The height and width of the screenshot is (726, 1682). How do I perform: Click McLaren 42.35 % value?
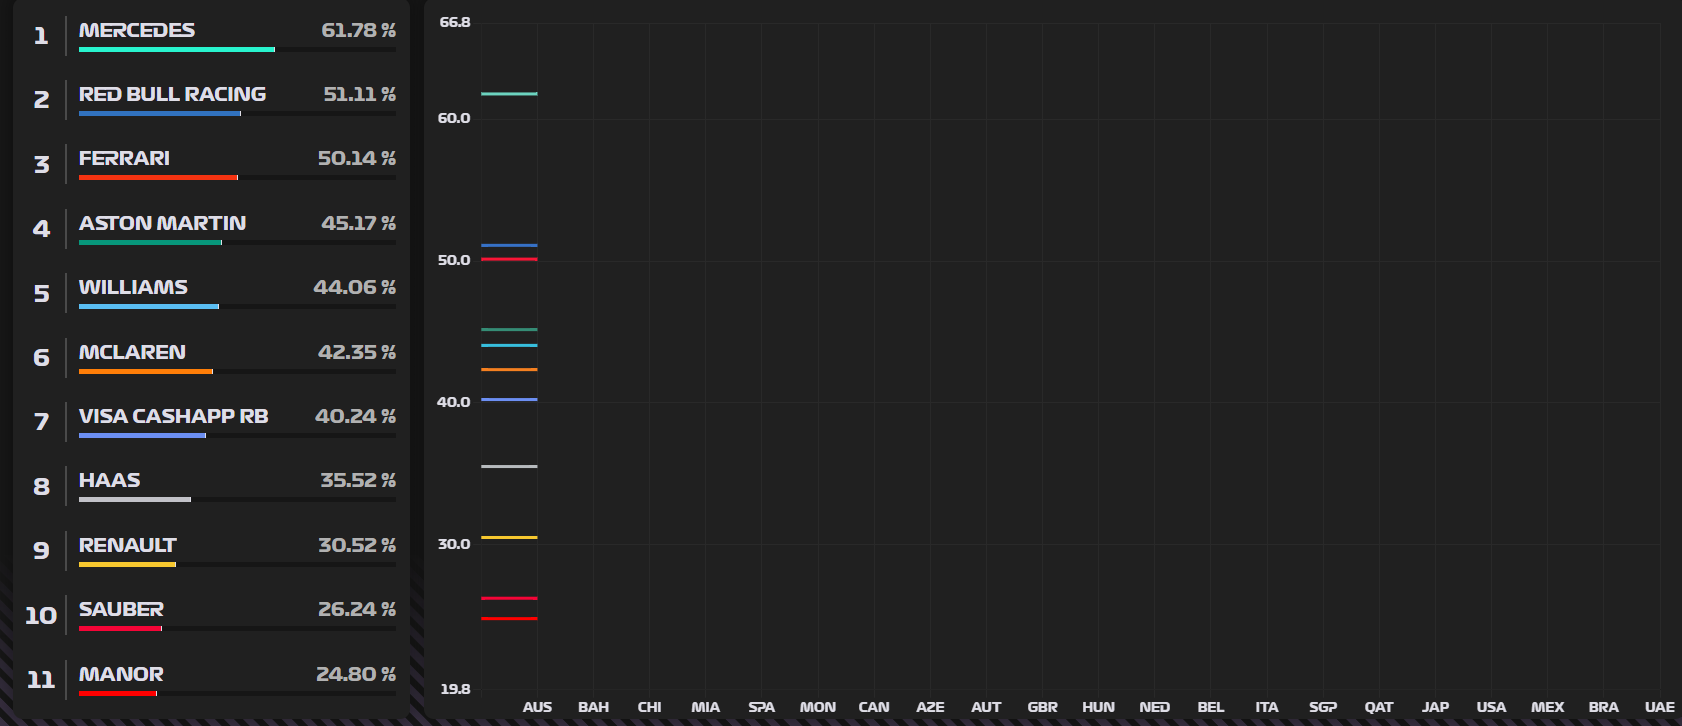(x=356, y=352)
